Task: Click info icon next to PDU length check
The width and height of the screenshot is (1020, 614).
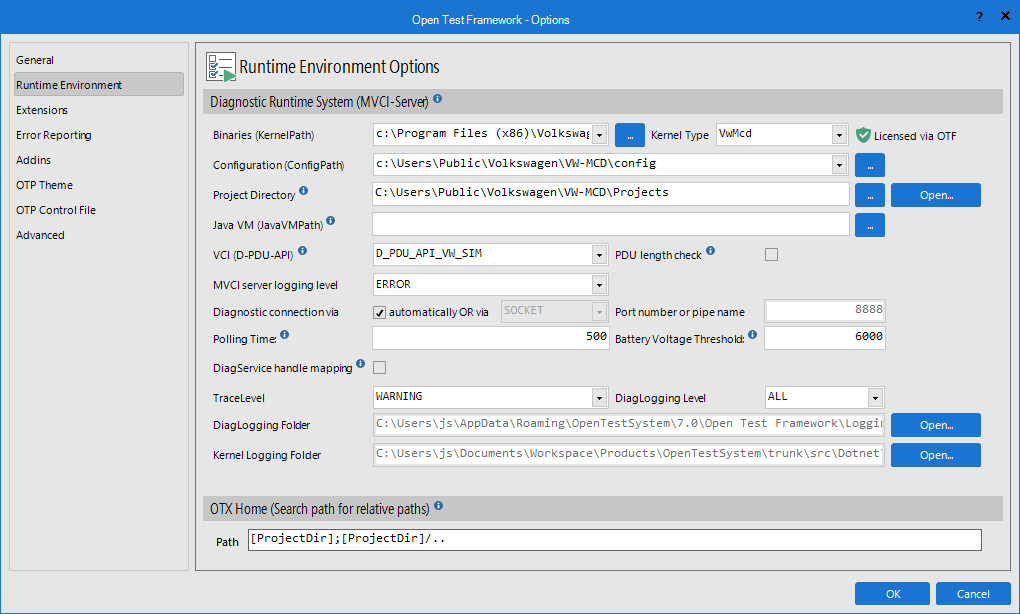Action: point(710,250)
